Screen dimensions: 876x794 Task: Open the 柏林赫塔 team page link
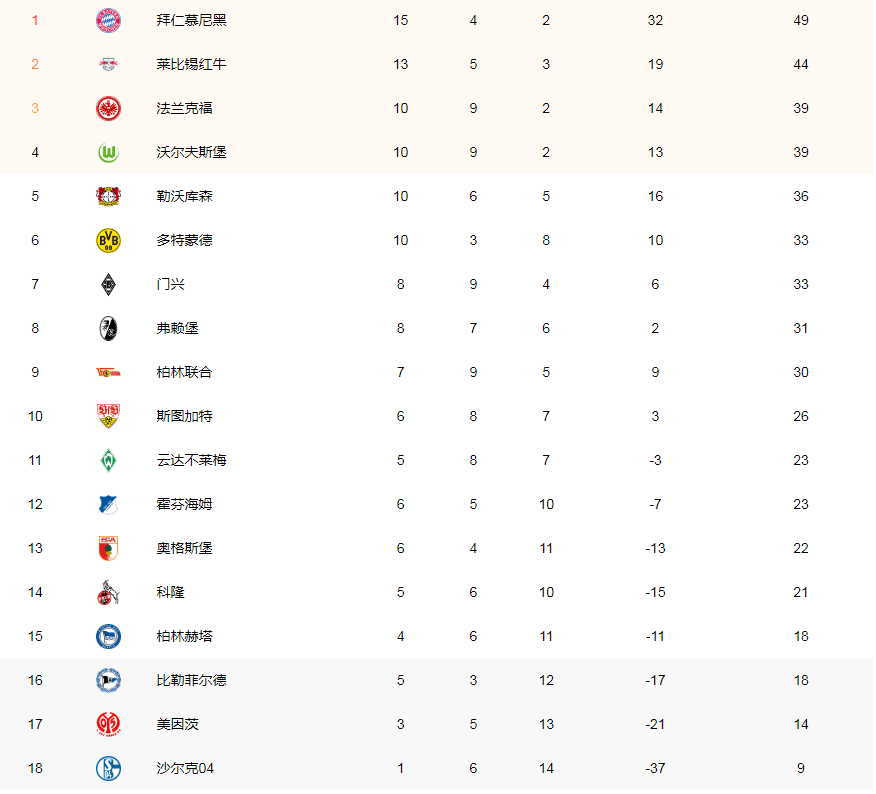[185, 636]
